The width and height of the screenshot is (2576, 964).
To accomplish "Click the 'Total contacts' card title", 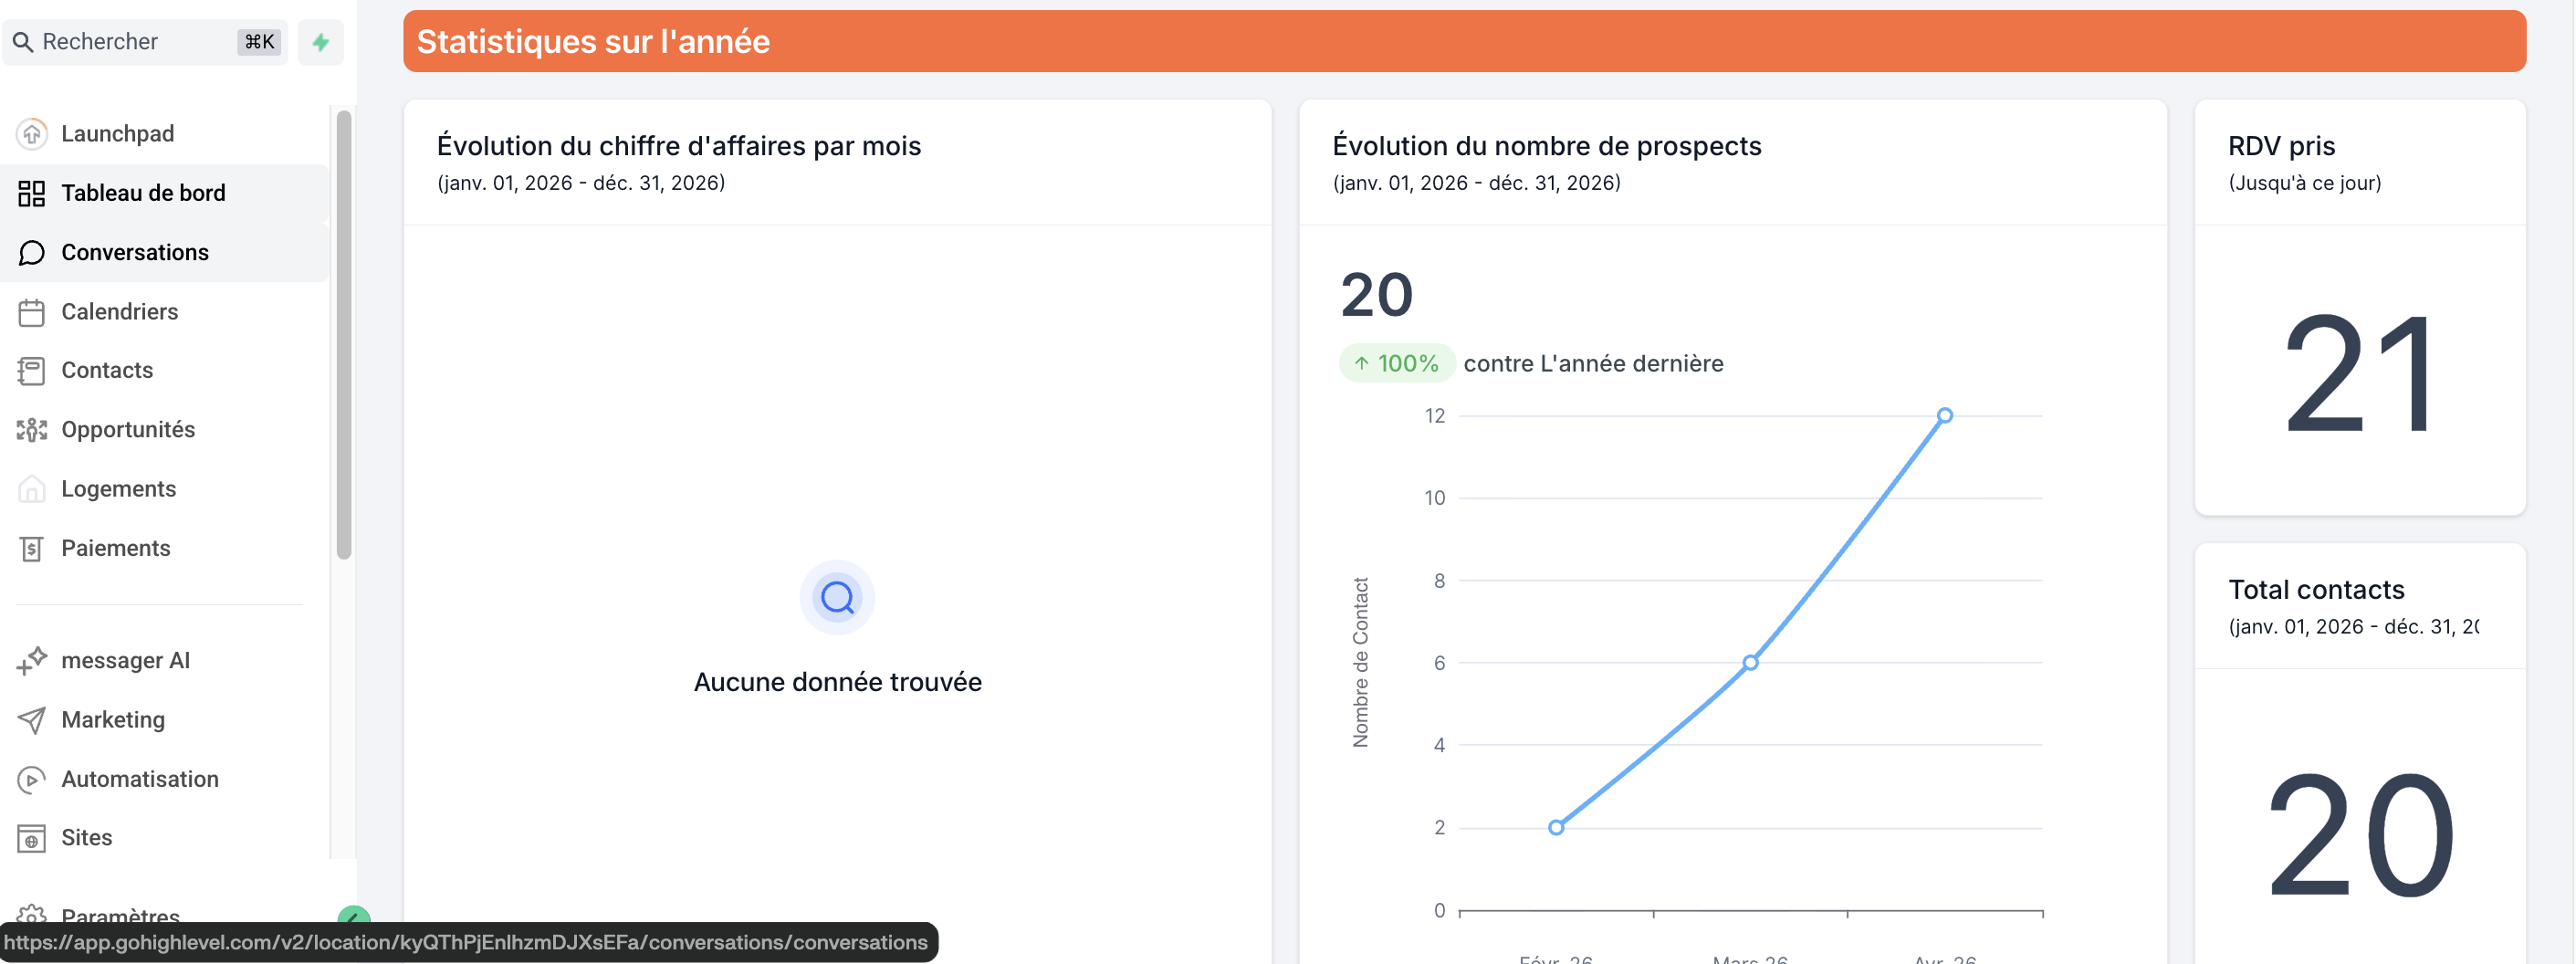I will 2316,590.
